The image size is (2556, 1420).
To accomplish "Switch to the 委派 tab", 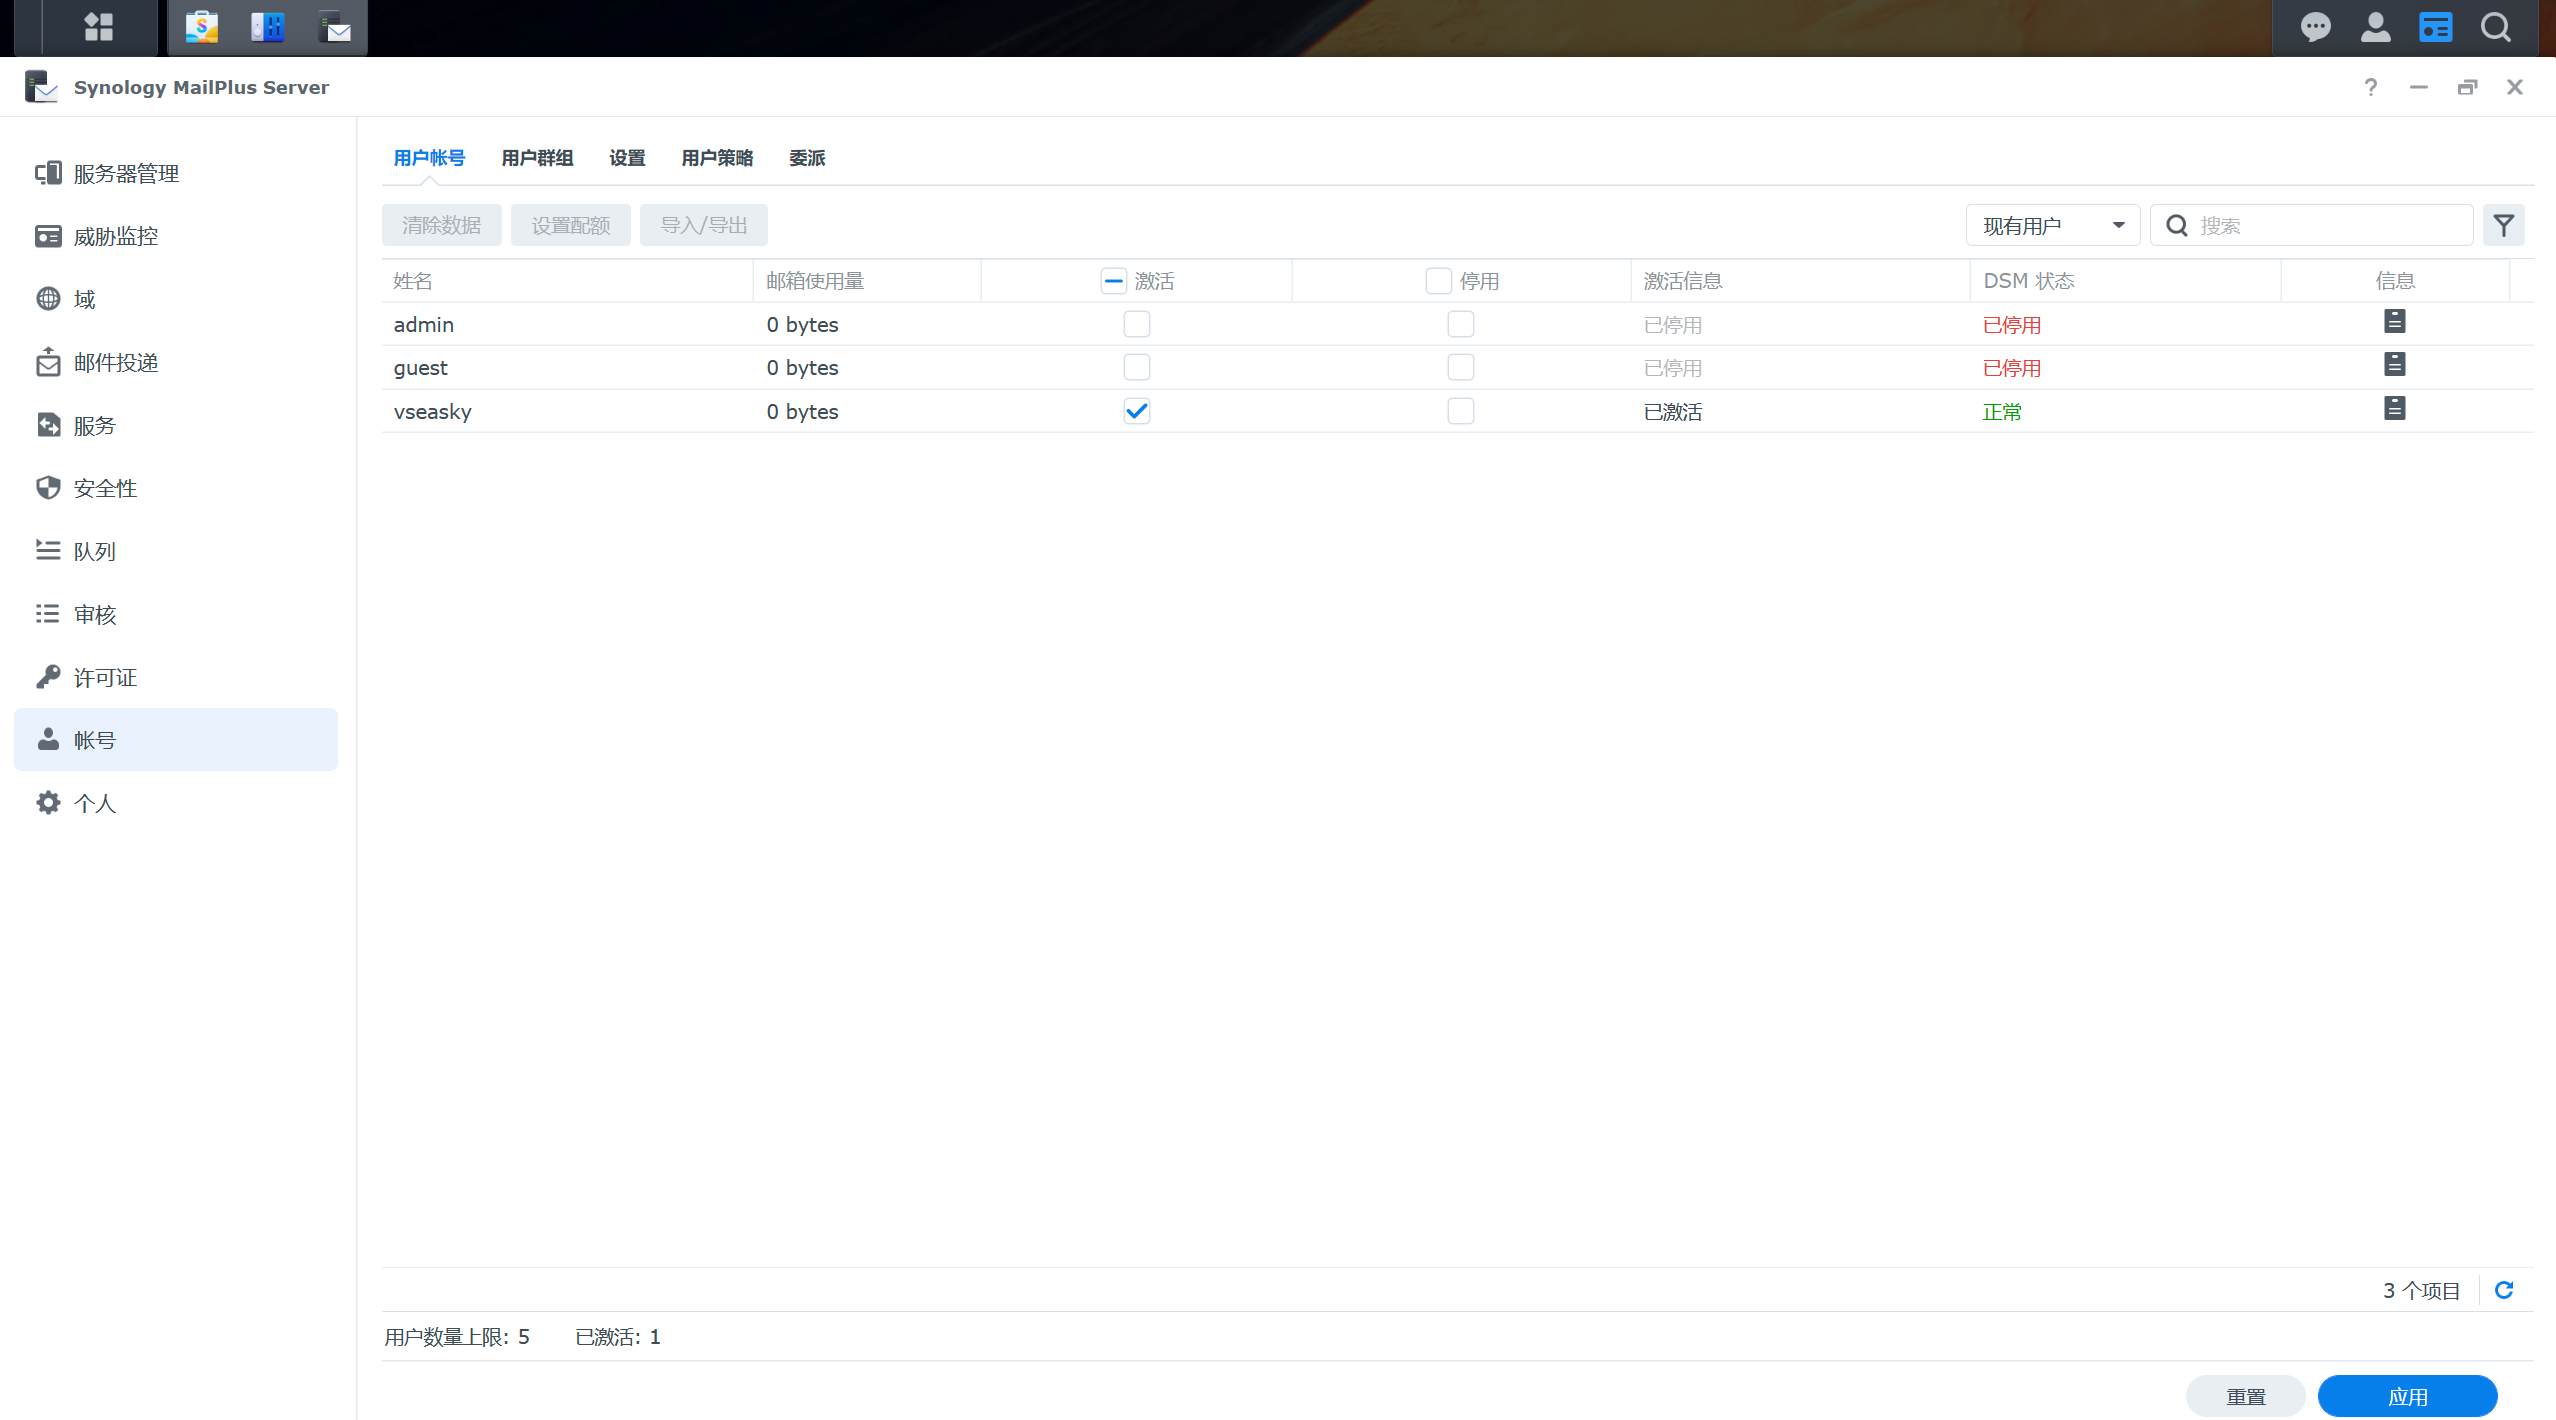I will coord(807,158).
